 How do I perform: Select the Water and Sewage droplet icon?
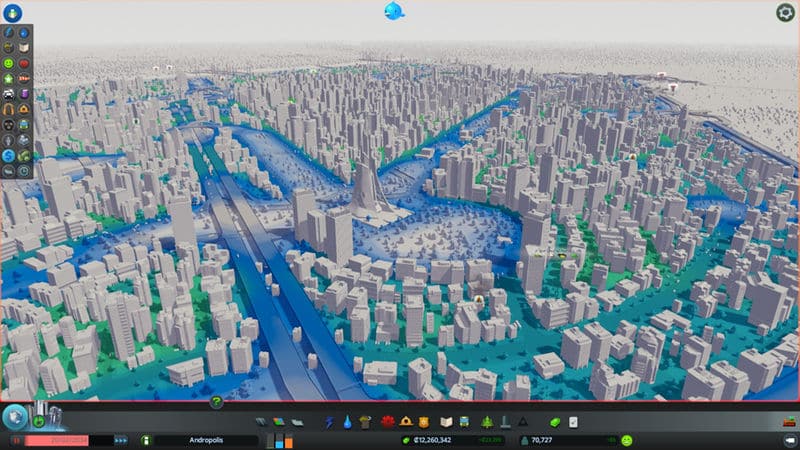[x=347, y=423]
